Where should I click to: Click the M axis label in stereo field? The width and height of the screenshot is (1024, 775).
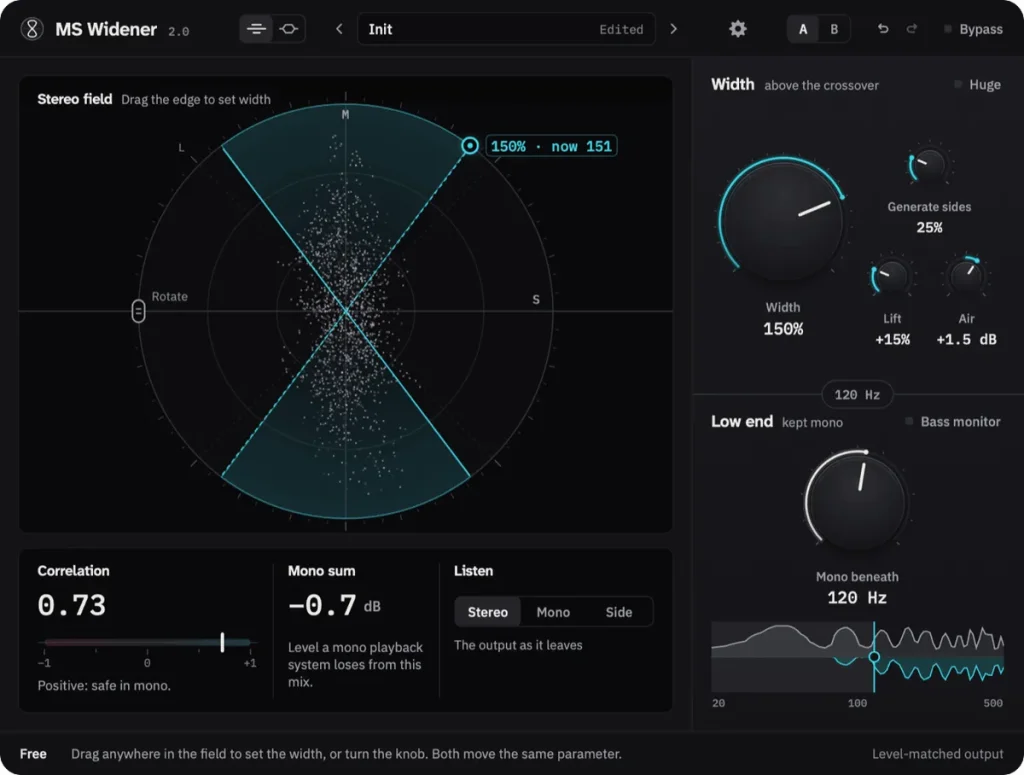click(345, 115)
